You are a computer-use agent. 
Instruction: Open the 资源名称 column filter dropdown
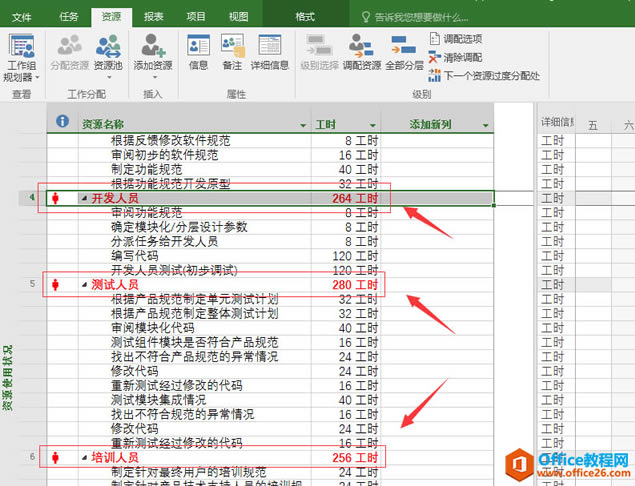[302, 125]
